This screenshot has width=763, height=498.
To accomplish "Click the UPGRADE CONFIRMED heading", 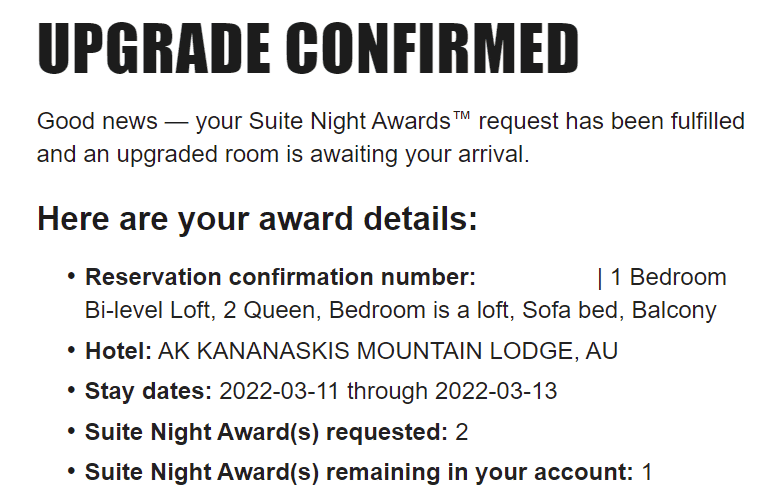I will coord(308,48).
